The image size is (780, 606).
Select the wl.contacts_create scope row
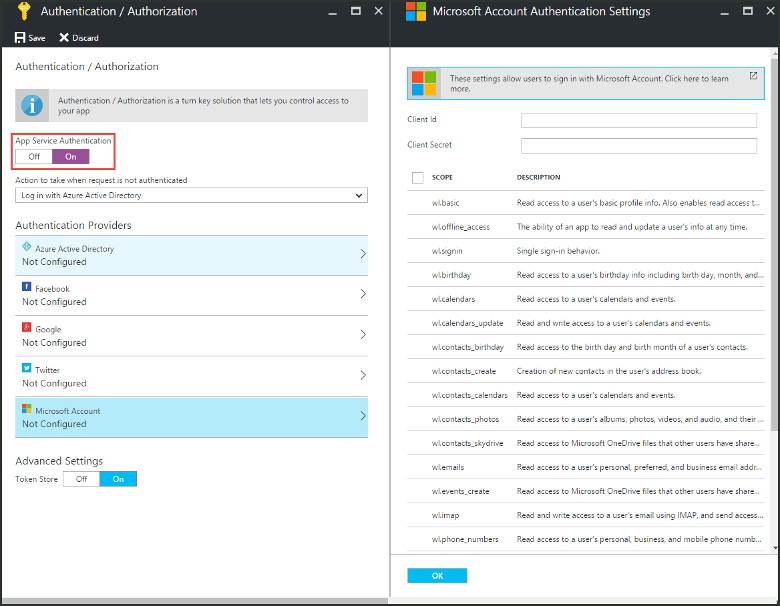585,371
